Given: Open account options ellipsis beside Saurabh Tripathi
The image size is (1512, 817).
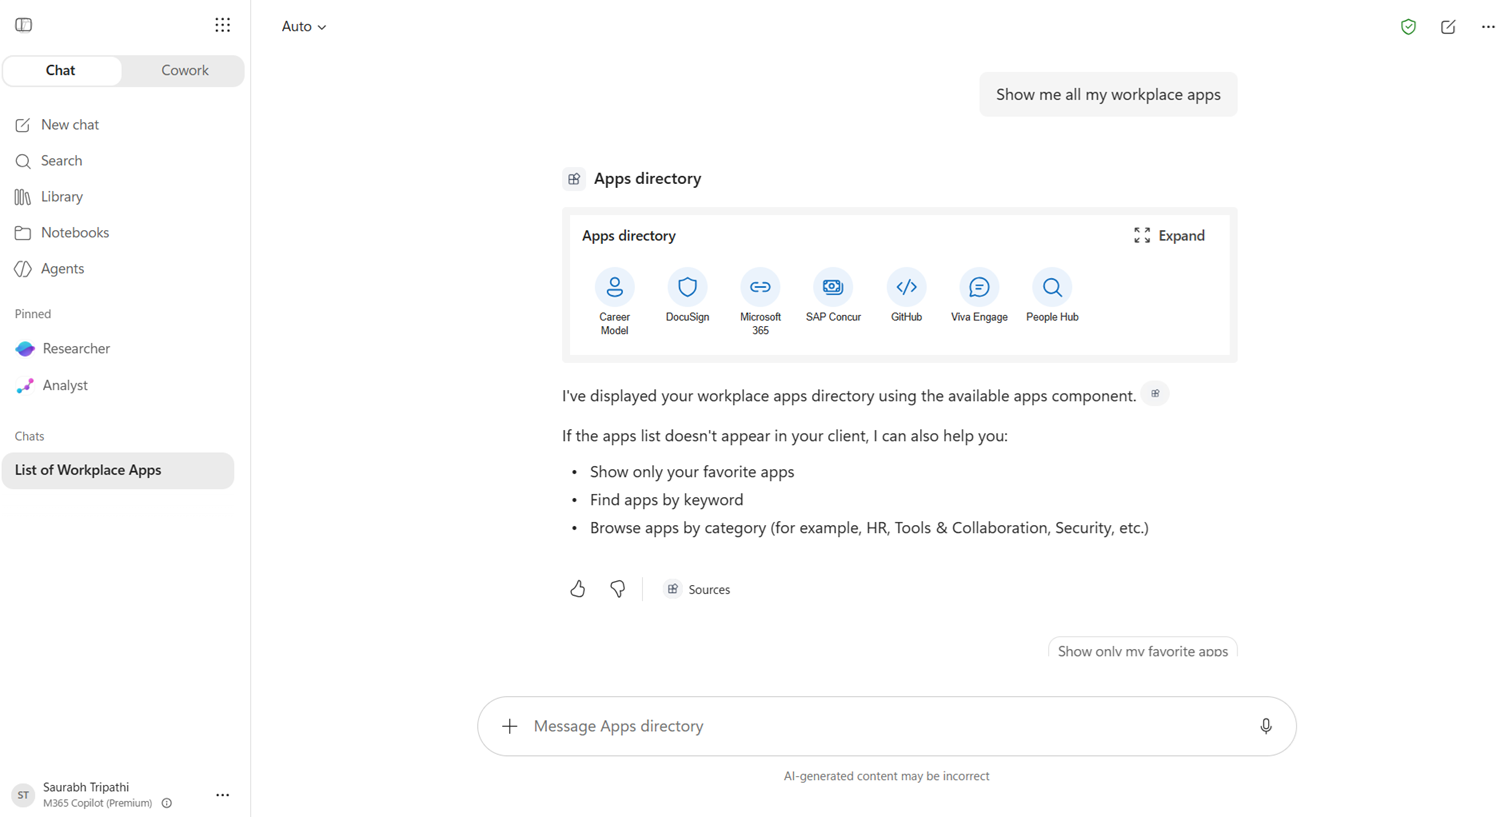Looking at the screenshot, I should click(222, 795).
